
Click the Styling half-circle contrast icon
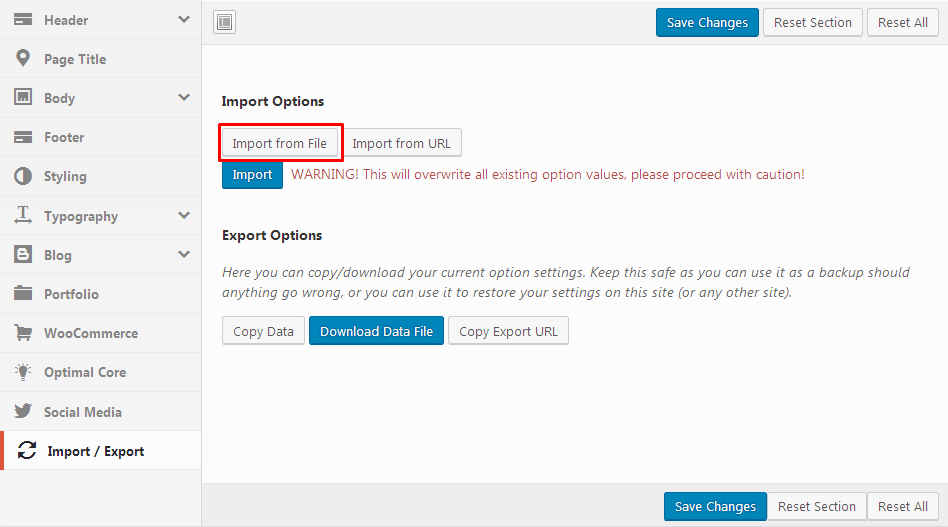[x=23, y=176]
